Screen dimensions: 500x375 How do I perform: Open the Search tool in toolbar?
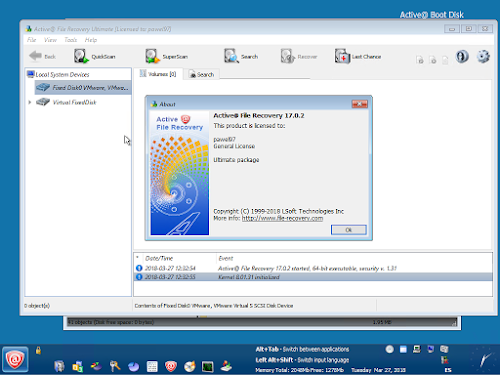[x=241, y=56]
